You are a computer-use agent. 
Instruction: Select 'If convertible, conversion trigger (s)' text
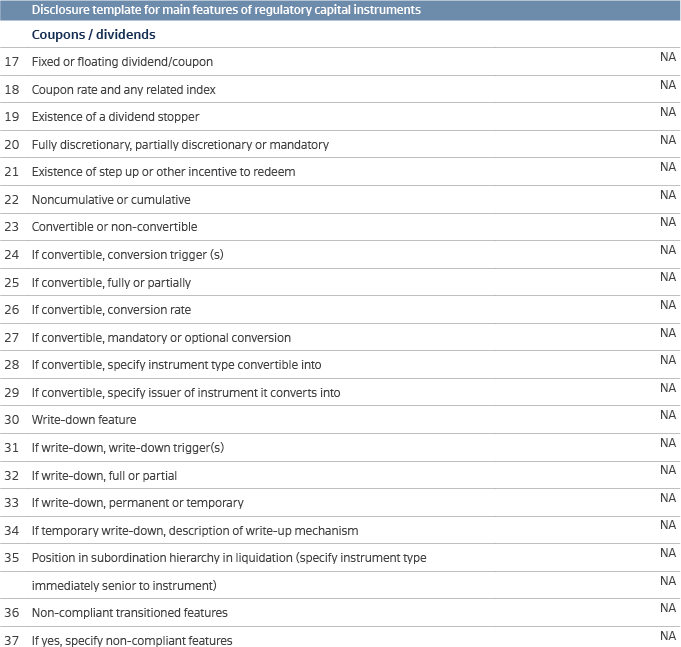tap(127, 255)
